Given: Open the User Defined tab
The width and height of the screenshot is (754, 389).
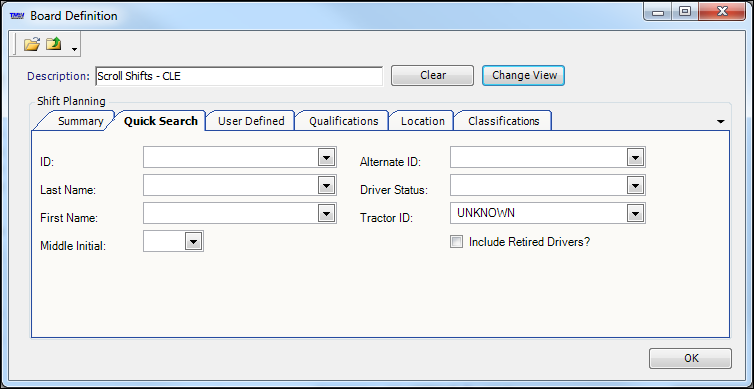Looking at the screenshot, I should [x=251, y=121].
